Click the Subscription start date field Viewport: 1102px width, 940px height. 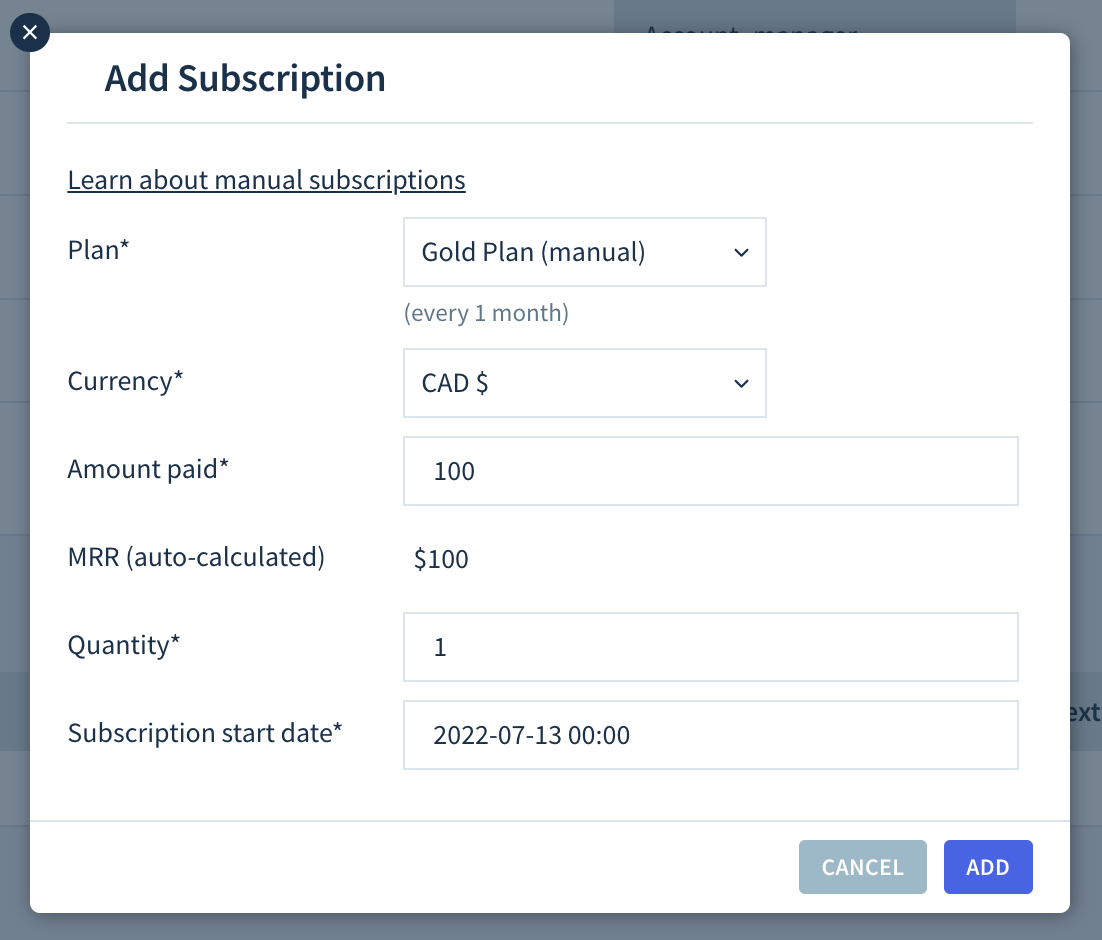point(711,735)
